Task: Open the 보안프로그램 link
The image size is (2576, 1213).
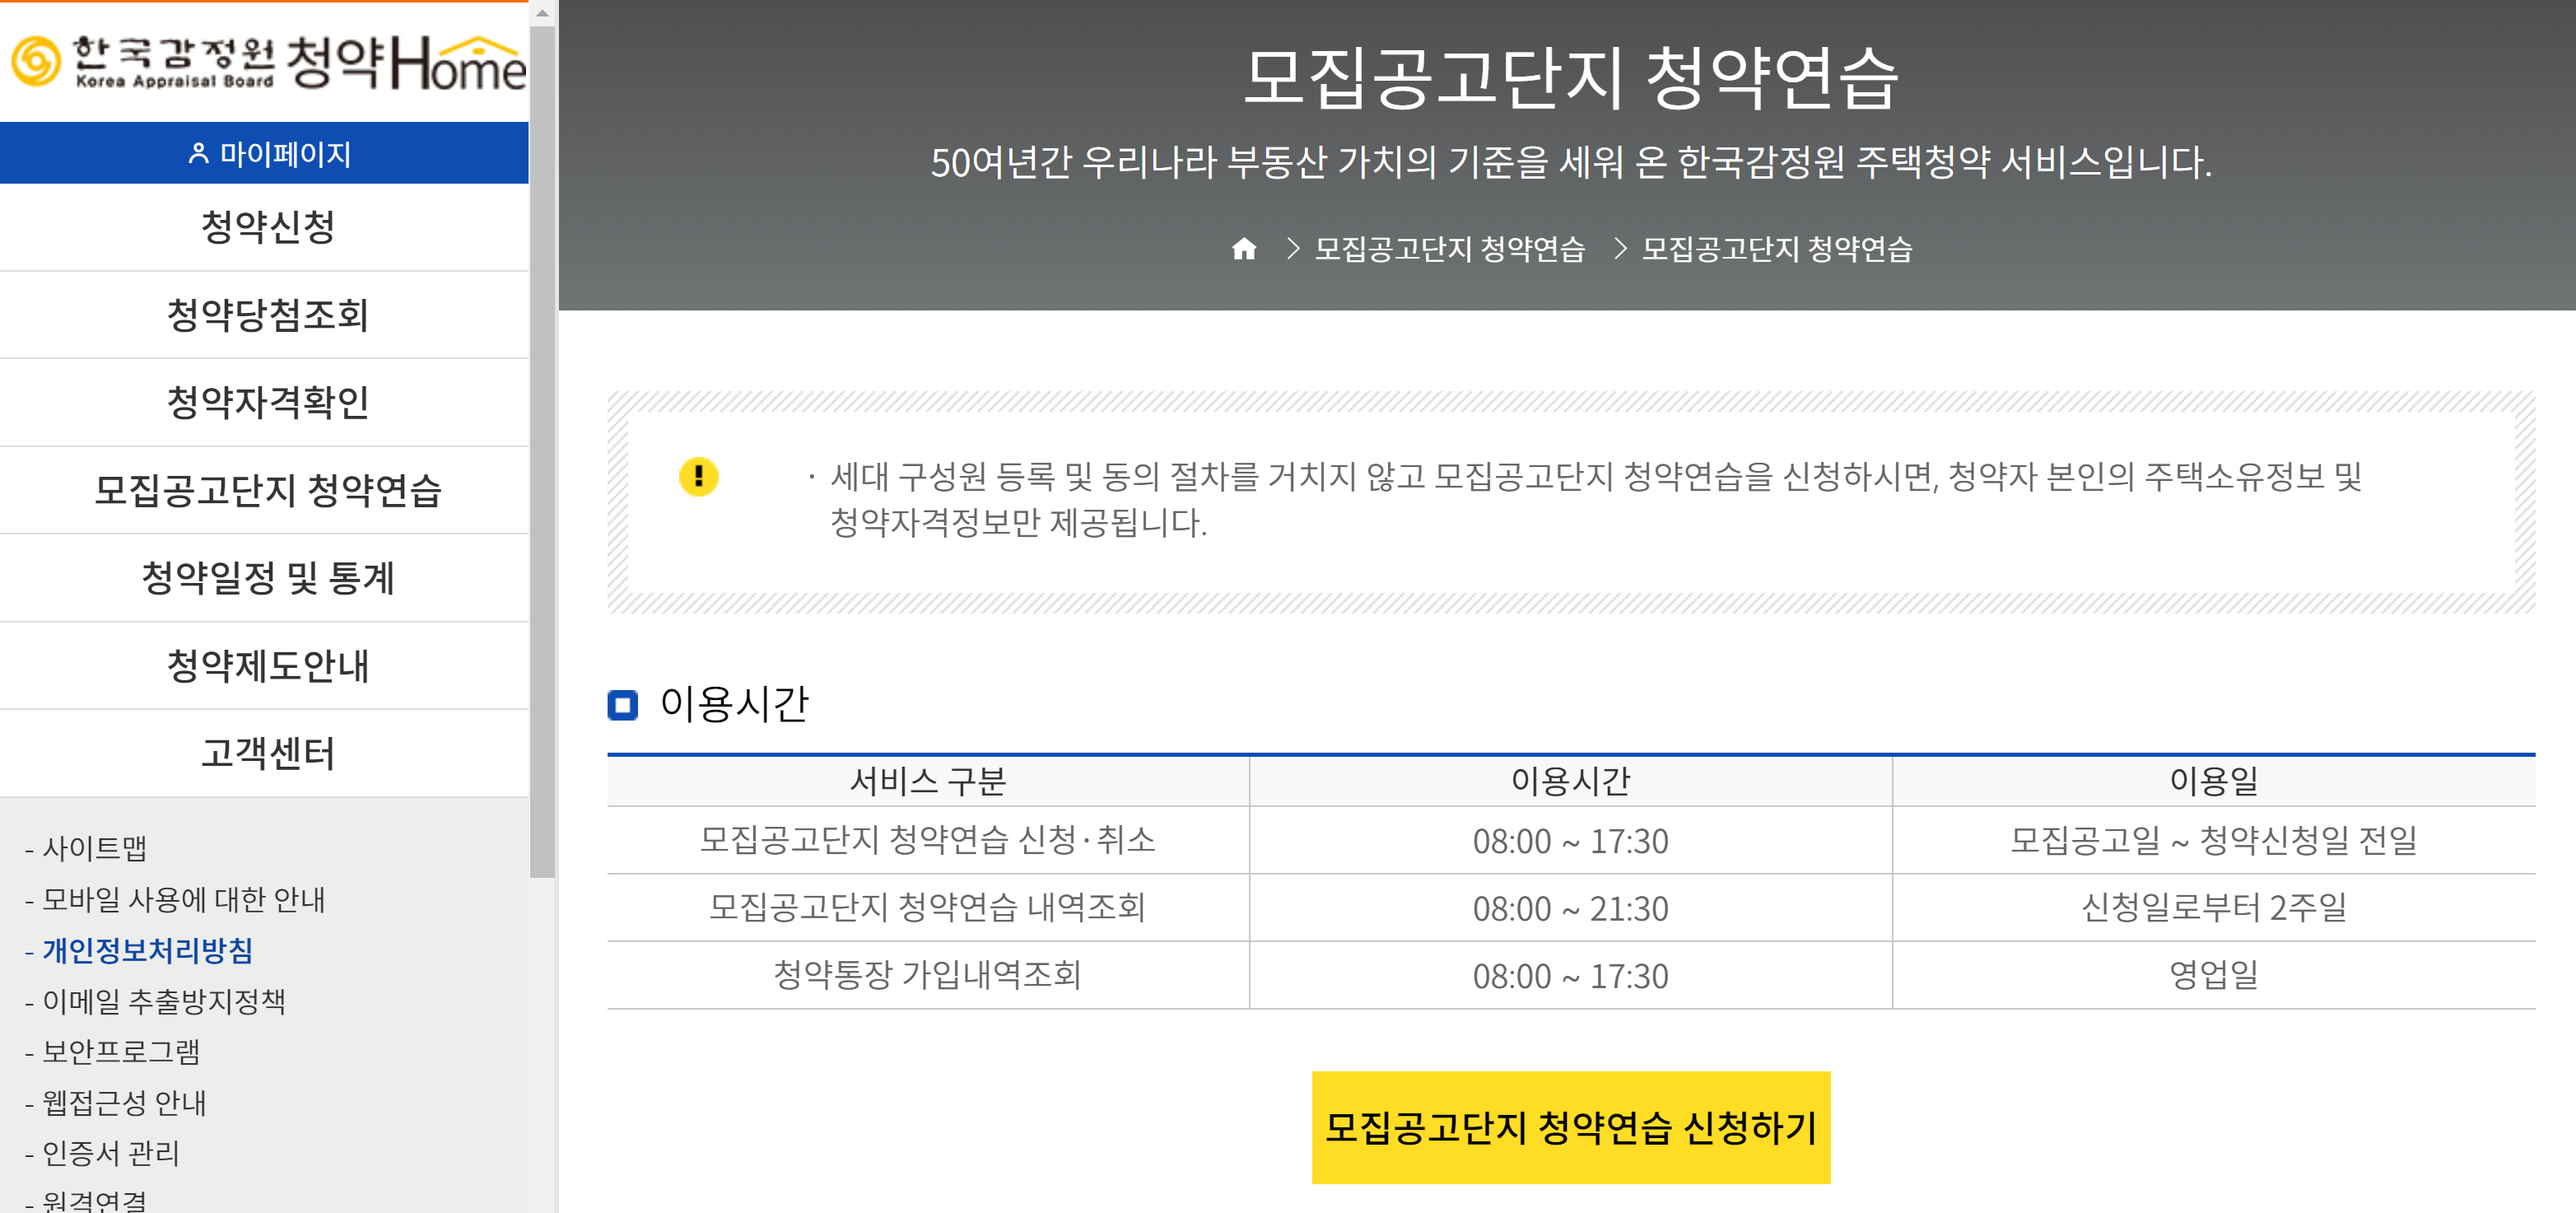Action: [121, 1052]
